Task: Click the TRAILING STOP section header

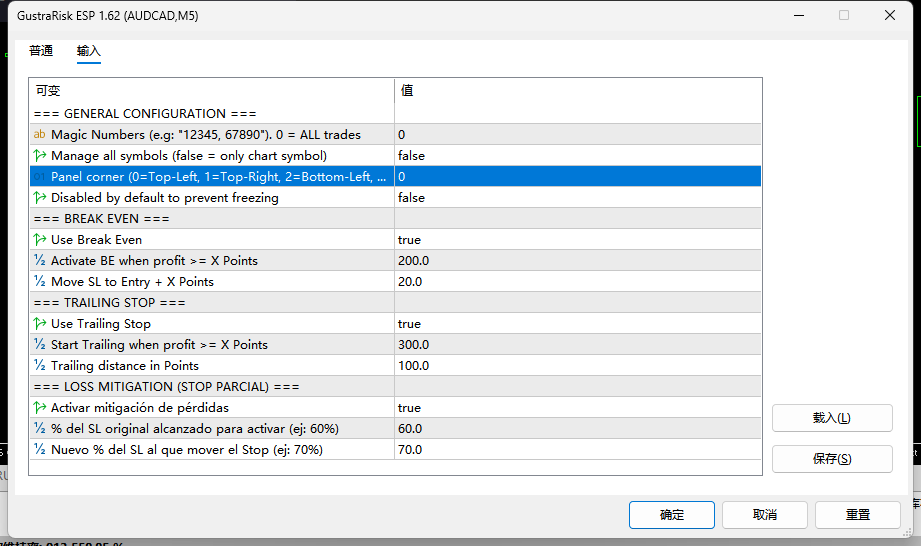Action: coord(109,302)
